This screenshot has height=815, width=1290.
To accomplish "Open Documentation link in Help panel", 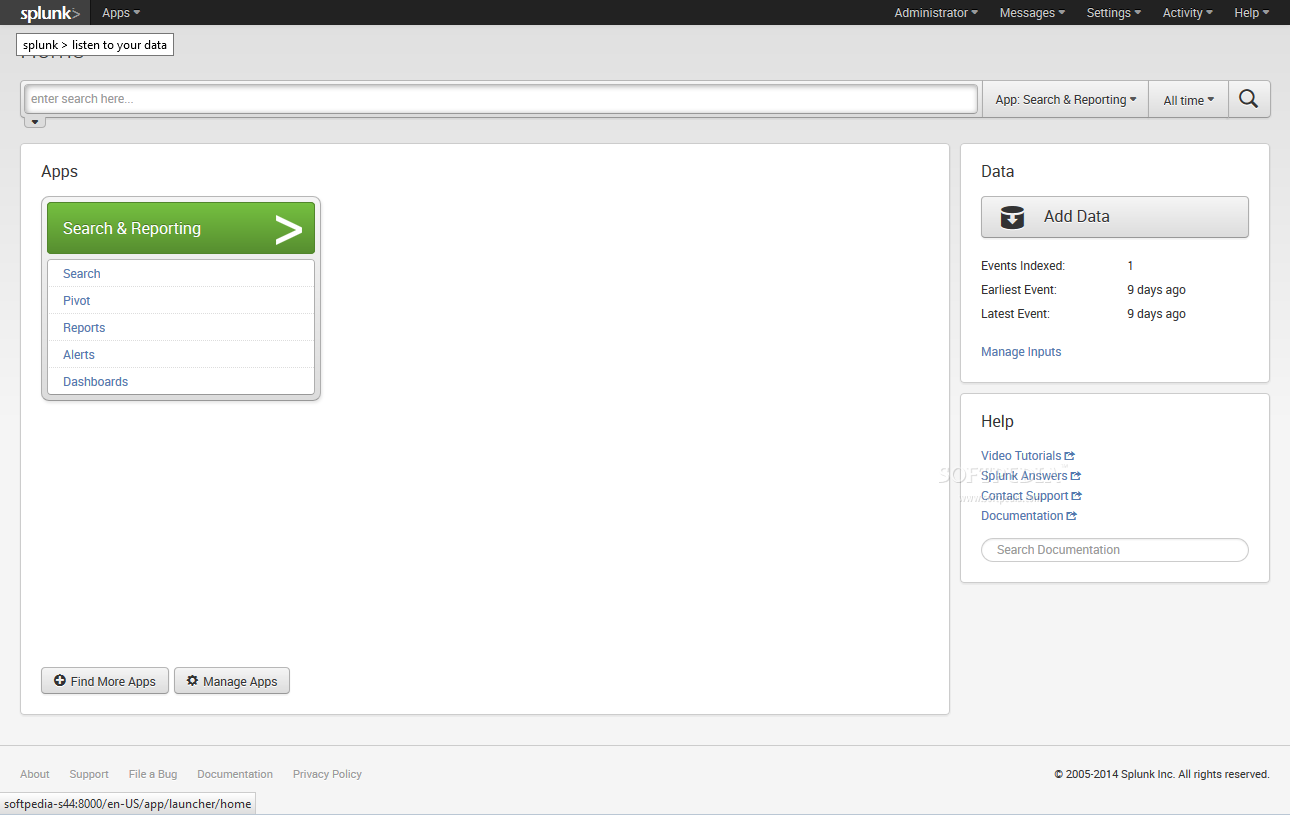I will [x=1022, y=516].
